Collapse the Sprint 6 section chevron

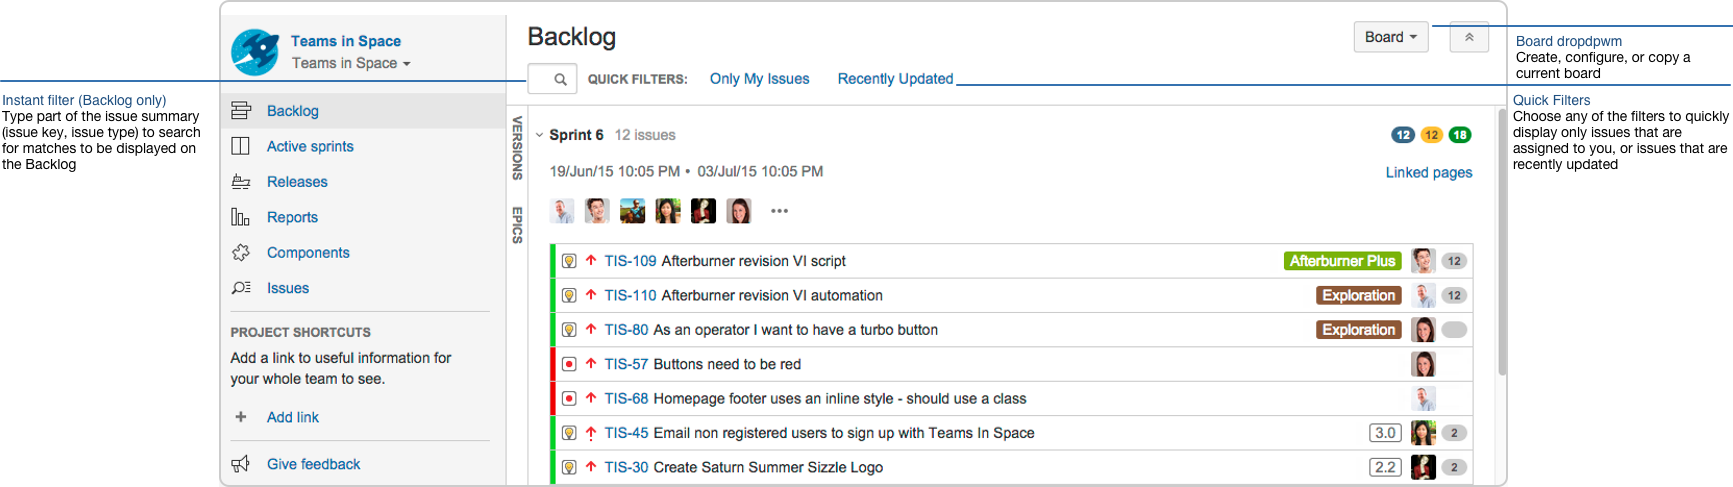[540, 135]
